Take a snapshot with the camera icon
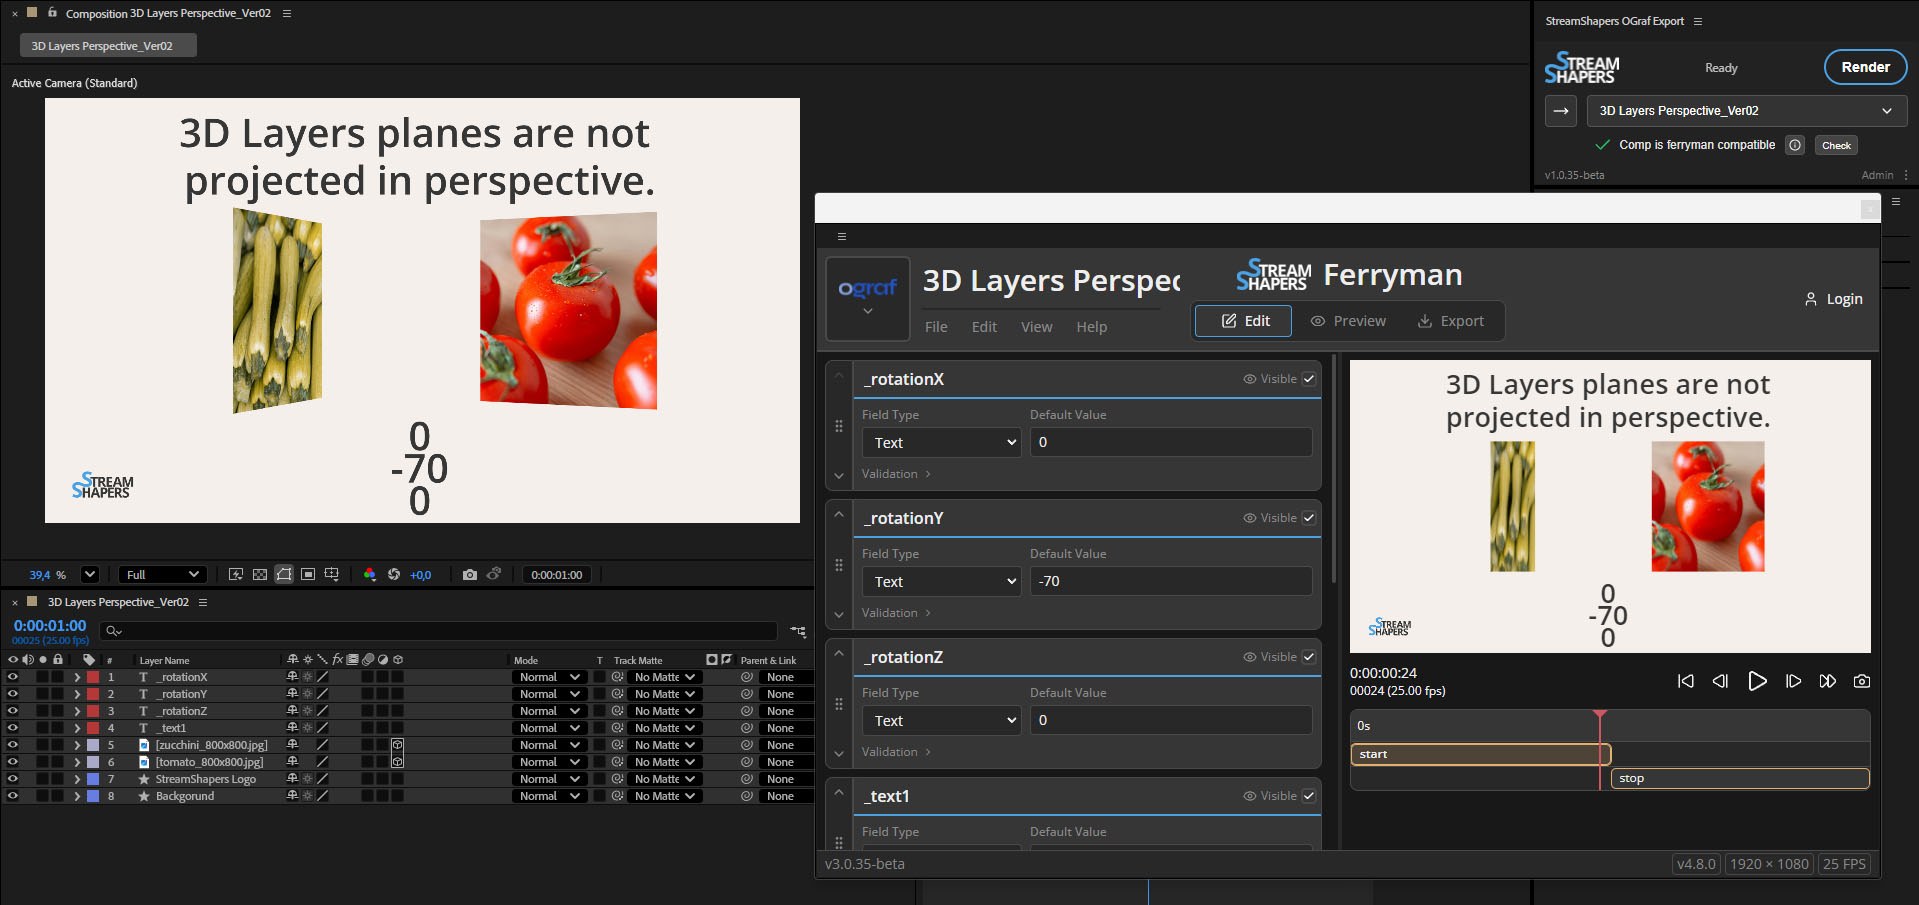Screen dimensions: 1919x905 point(470,574)
